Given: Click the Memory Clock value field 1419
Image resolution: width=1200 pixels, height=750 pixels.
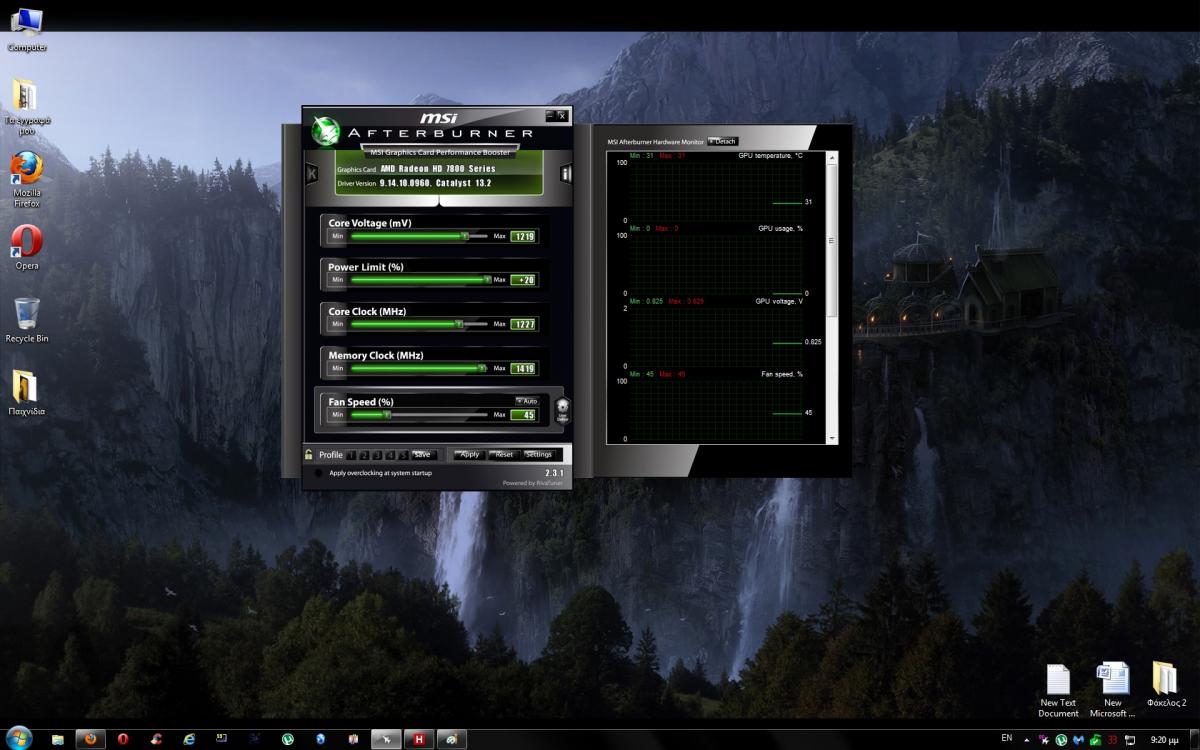Looking at the screenshot, I should [x=523, y=368].
